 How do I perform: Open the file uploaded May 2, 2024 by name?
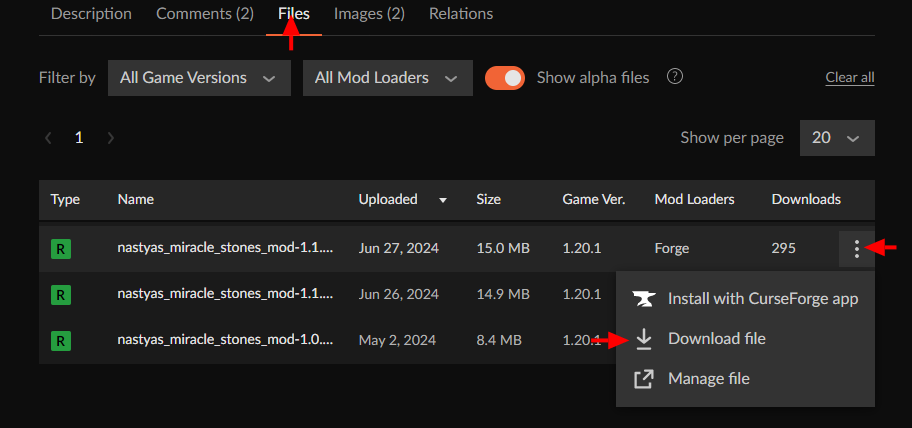[x=225, y=340]
